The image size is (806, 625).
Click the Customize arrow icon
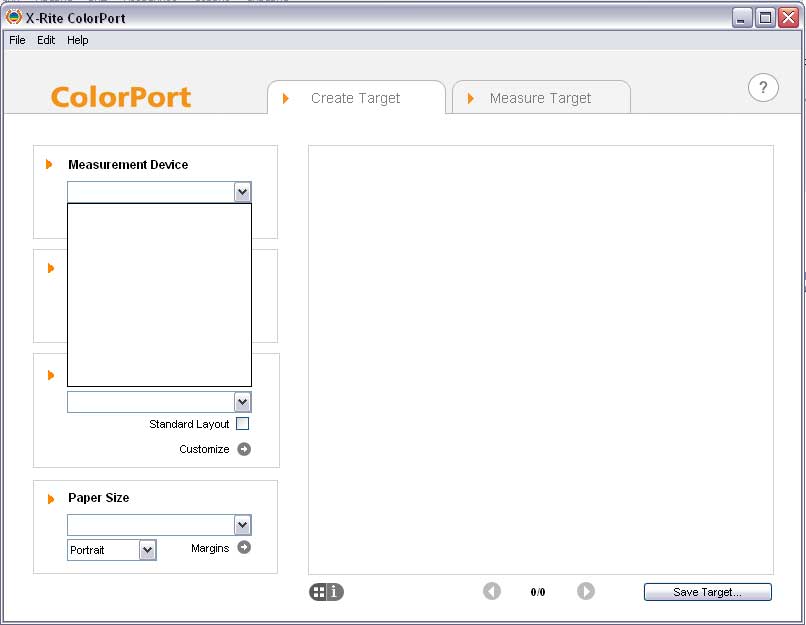coord(244,449)
